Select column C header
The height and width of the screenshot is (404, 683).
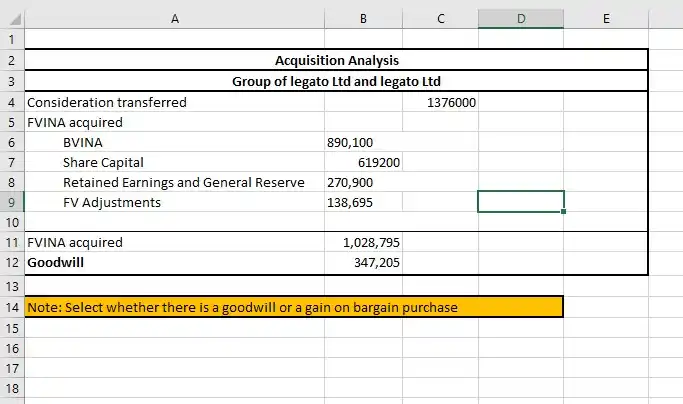(x=440, y=19)
